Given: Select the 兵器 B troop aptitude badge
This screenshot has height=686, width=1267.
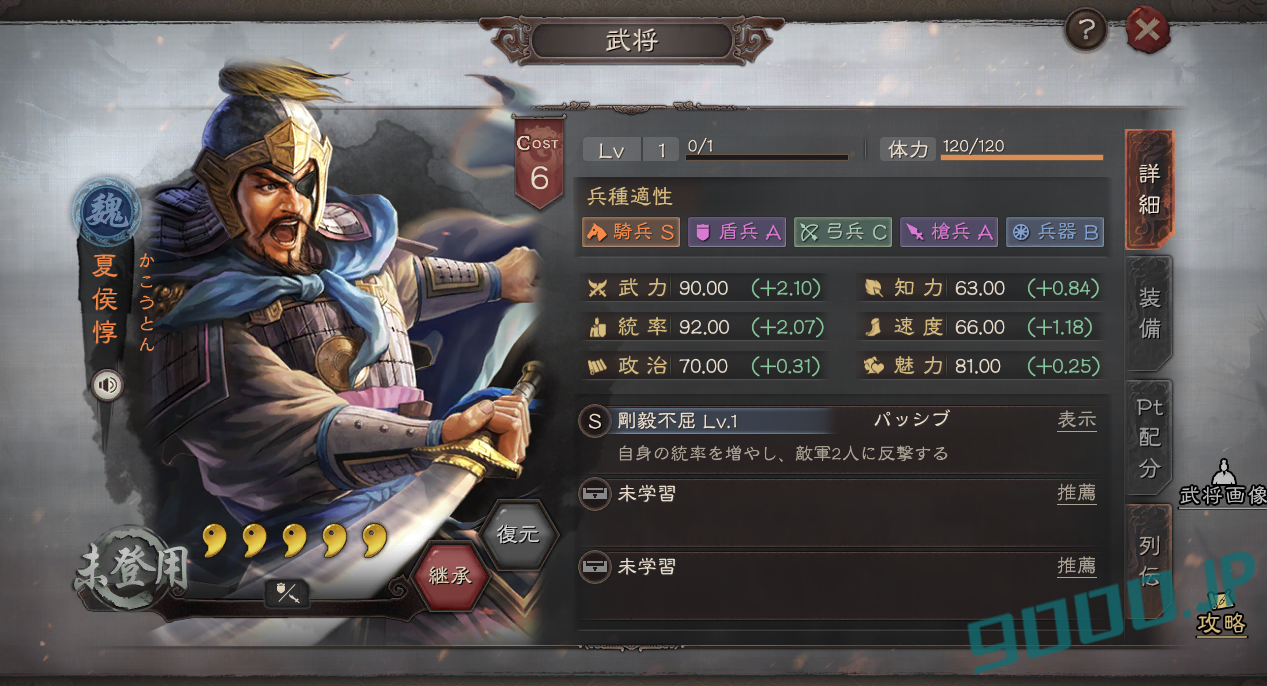Looking at the screenshot, I should (1054, 233).
